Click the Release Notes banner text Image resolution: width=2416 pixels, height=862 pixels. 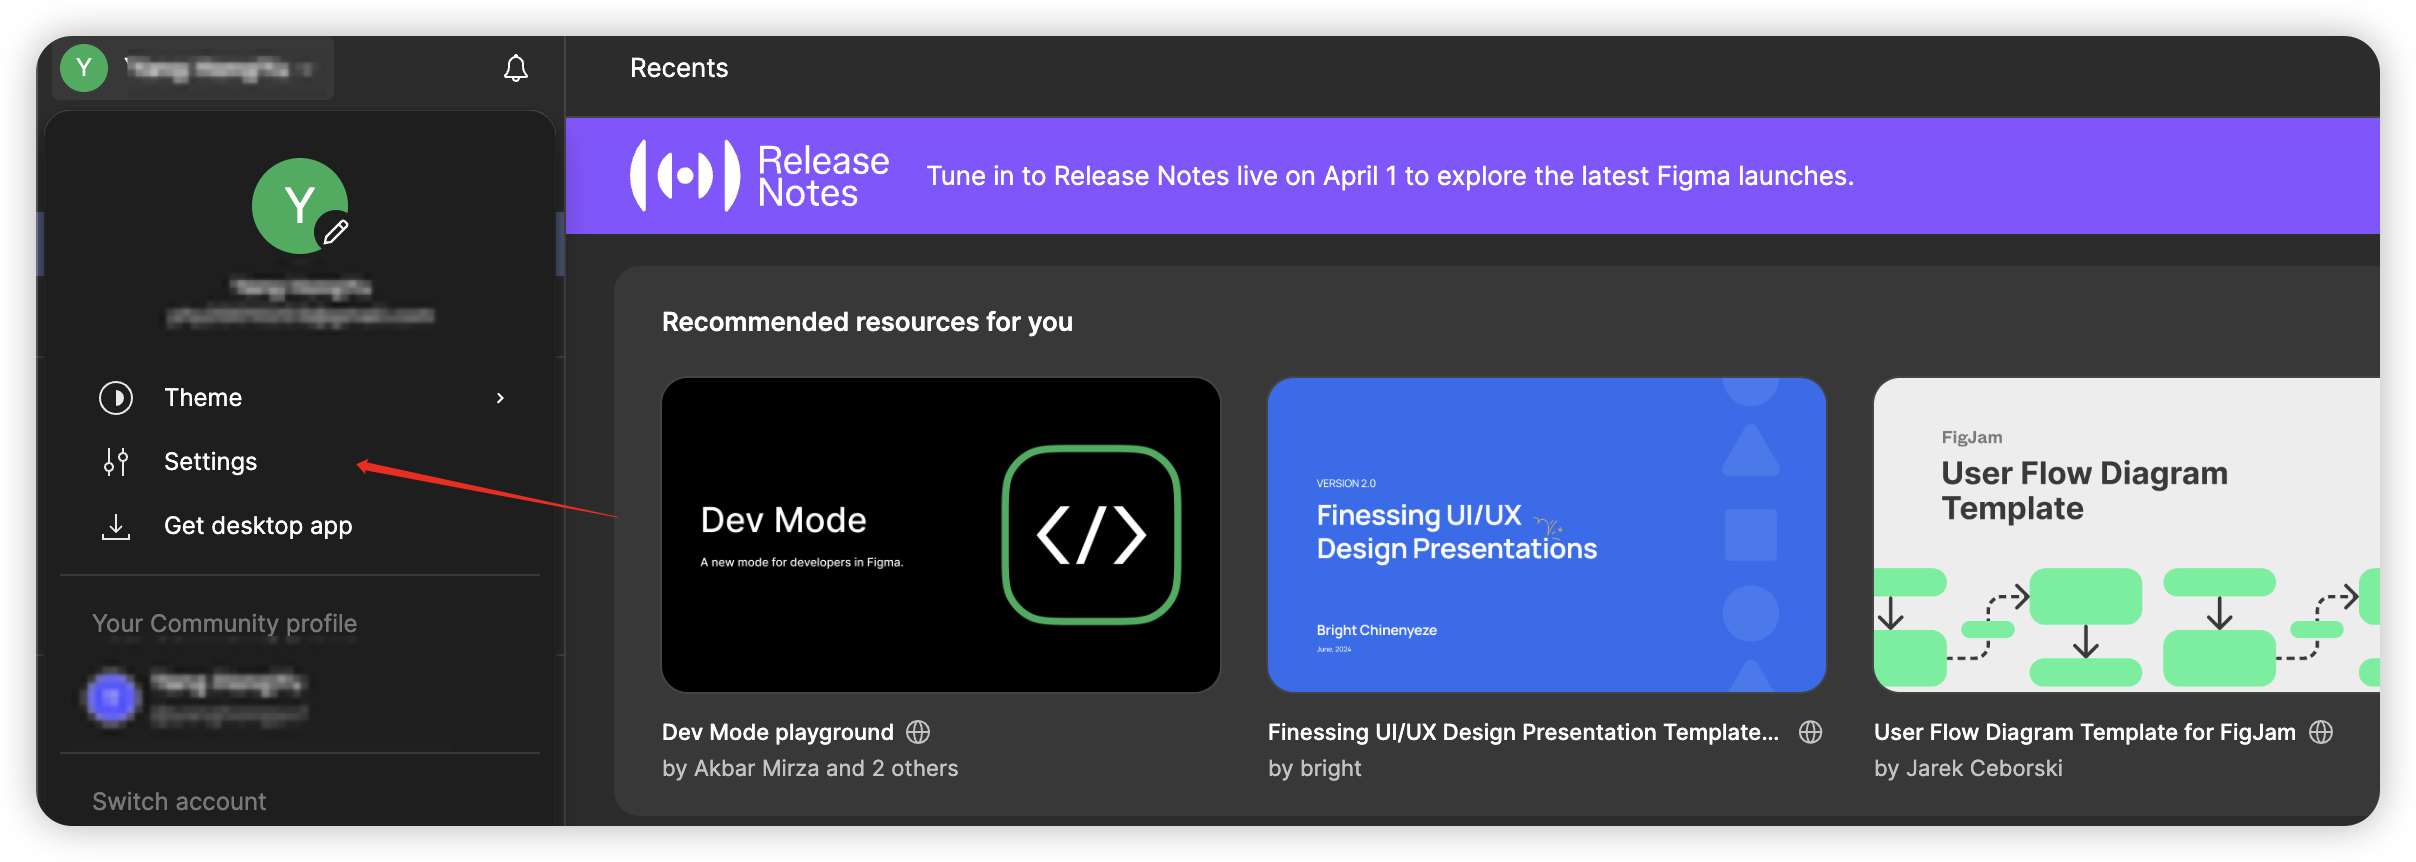click(1390, 176)
